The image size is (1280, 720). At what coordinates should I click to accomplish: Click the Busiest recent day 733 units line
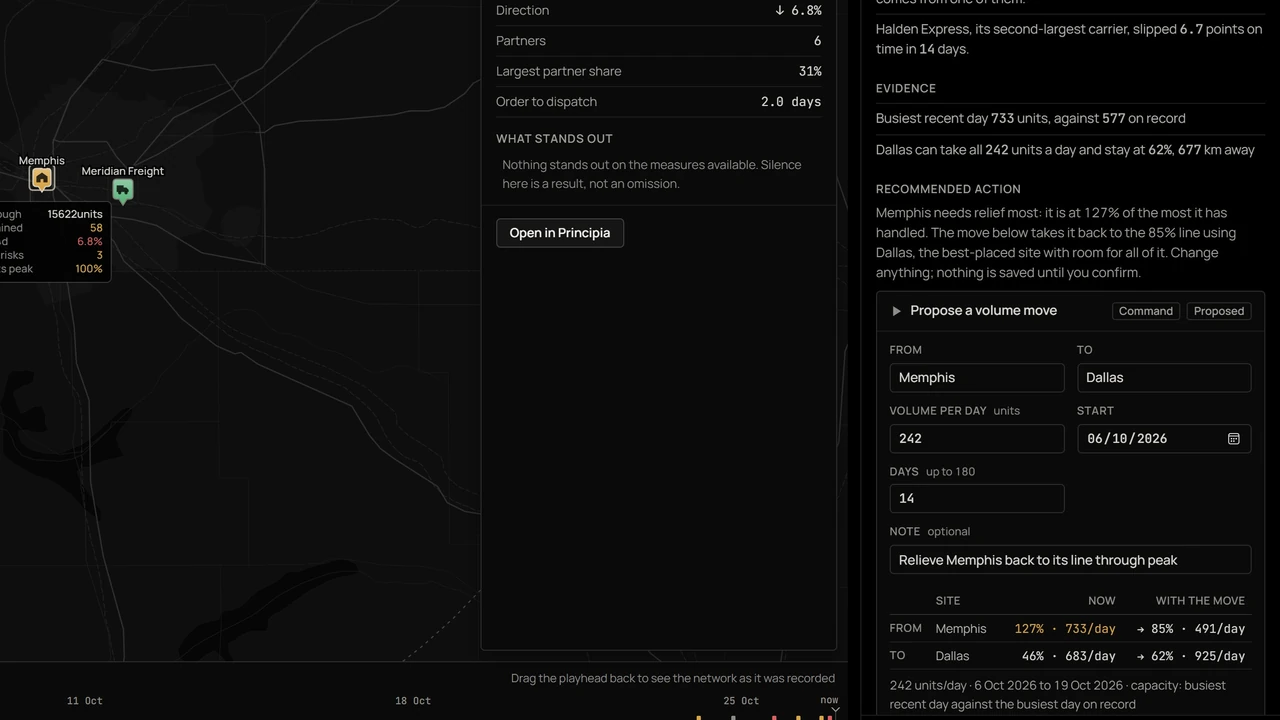coord(1031,118)
